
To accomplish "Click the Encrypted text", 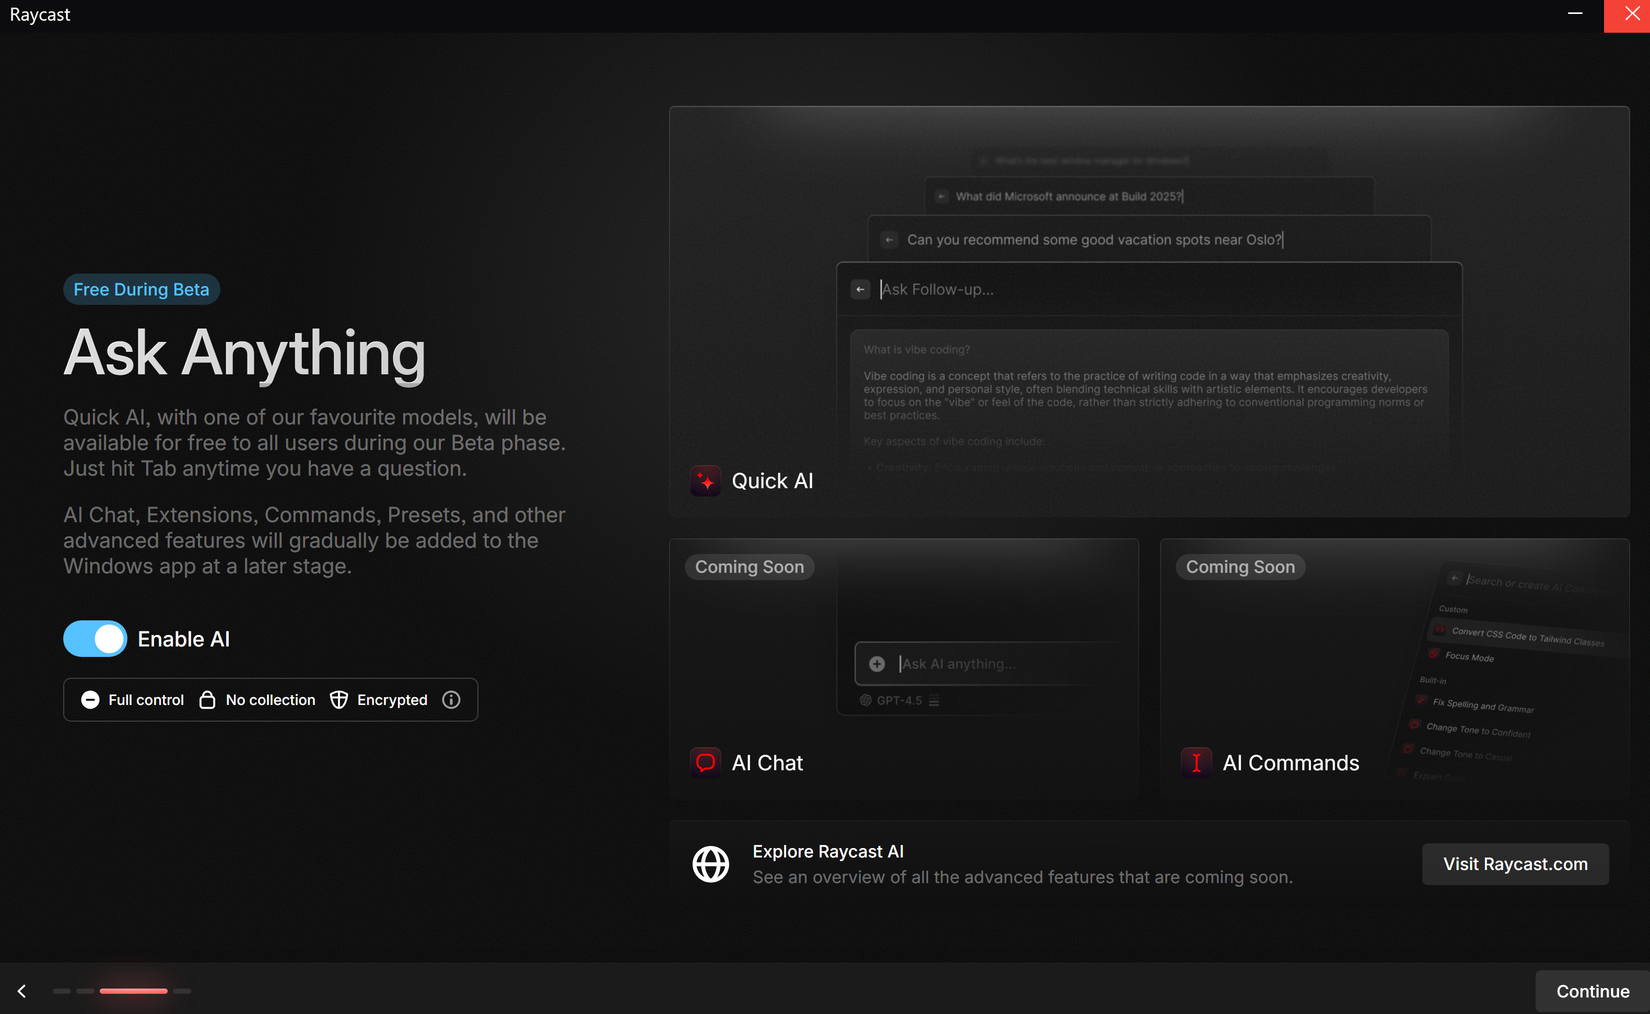I will (x=392, y=700).
